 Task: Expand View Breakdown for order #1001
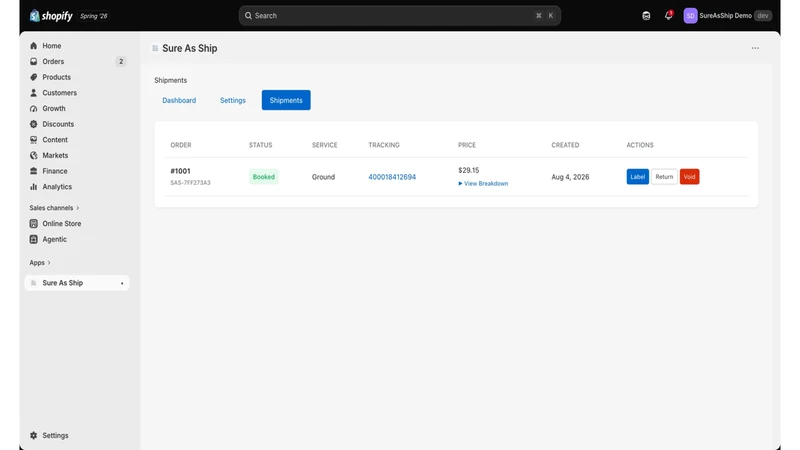point(483,184)
